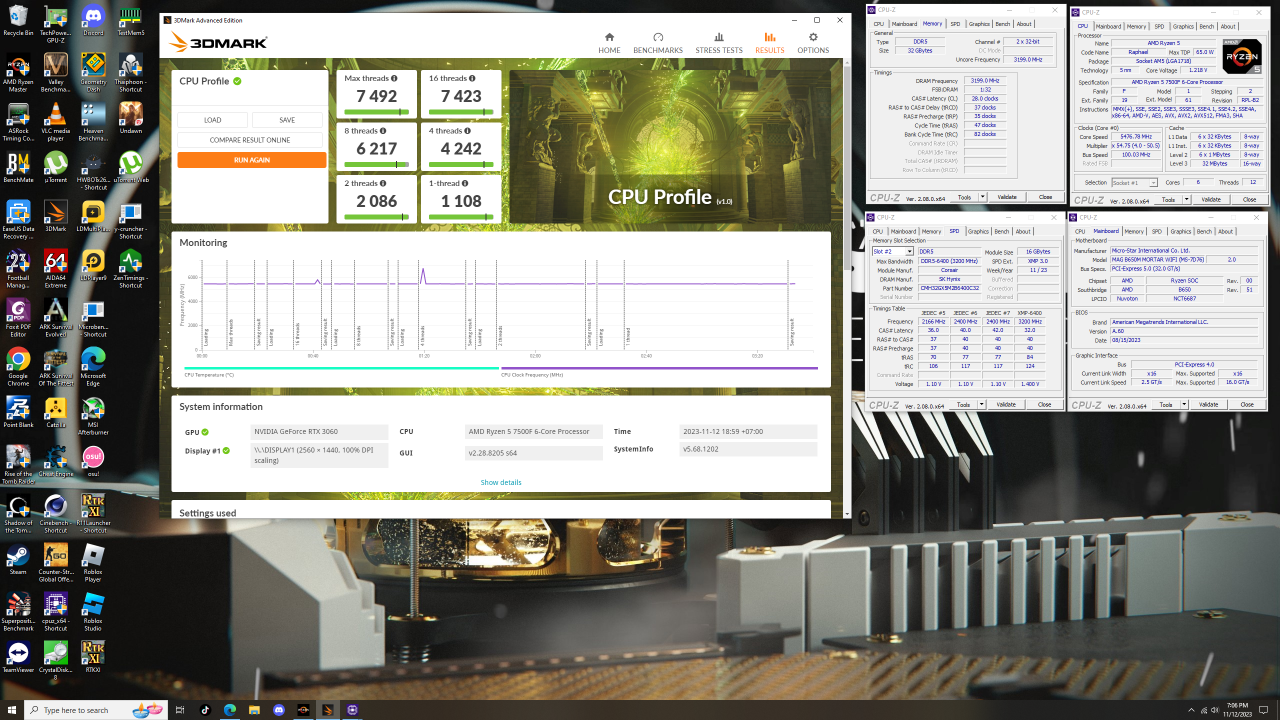Image resolution: width=1280 pixels, height=720 pixels.
Task: Open the HOME section in 3DMark
Action: (609, 43)
